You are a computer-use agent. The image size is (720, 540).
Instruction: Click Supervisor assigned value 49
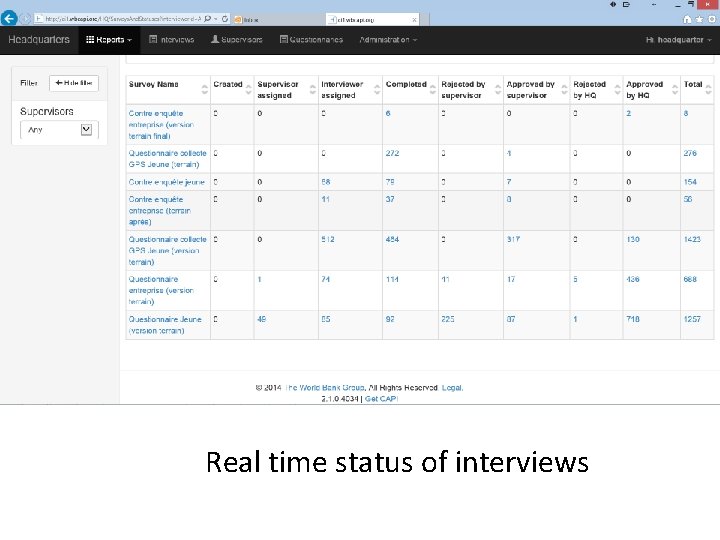tap(262, 319)
